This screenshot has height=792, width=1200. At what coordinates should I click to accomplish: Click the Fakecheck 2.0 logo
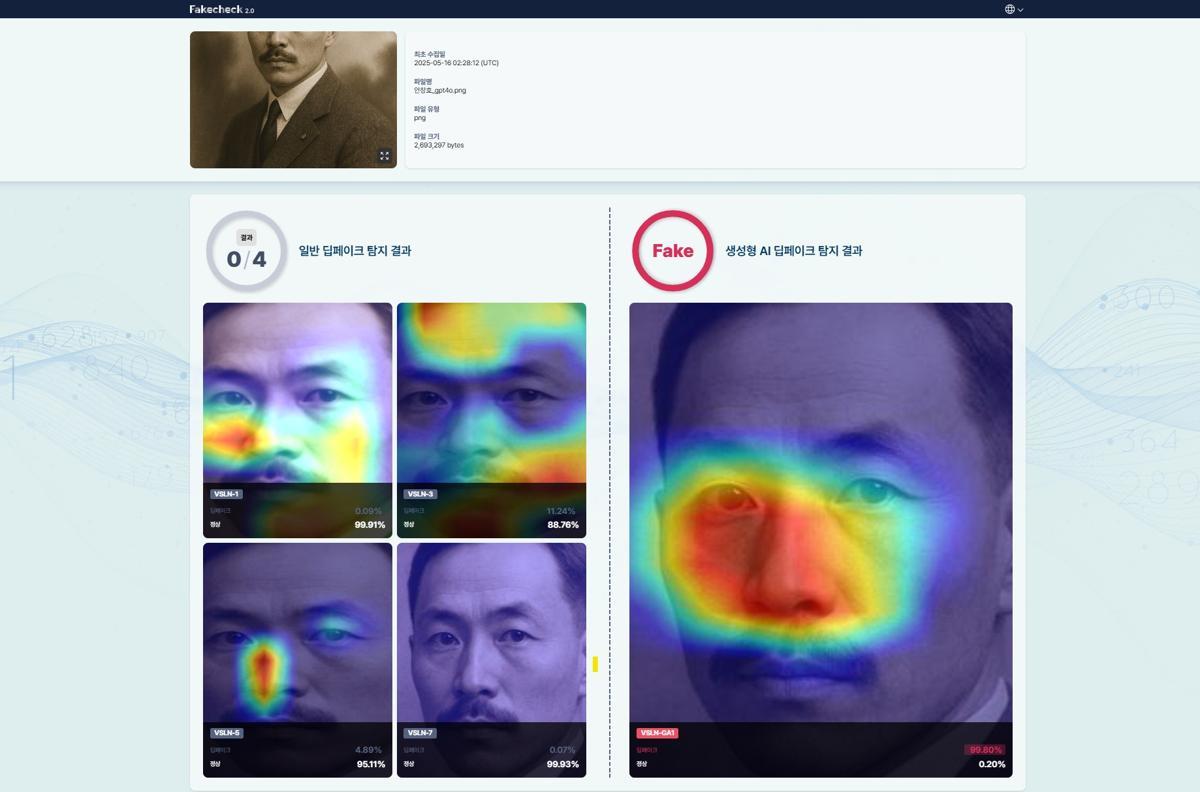point(221,9)
